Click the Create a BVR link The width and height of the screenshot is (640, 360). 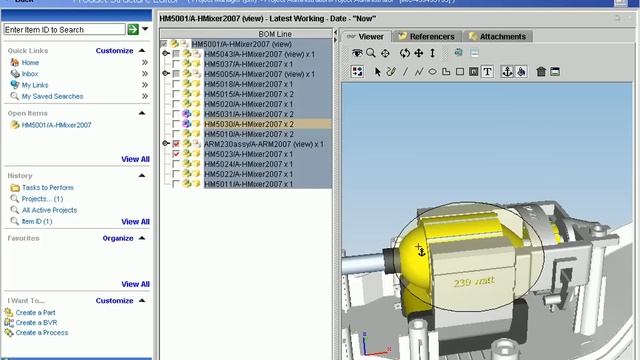click(x=36, y=322)
